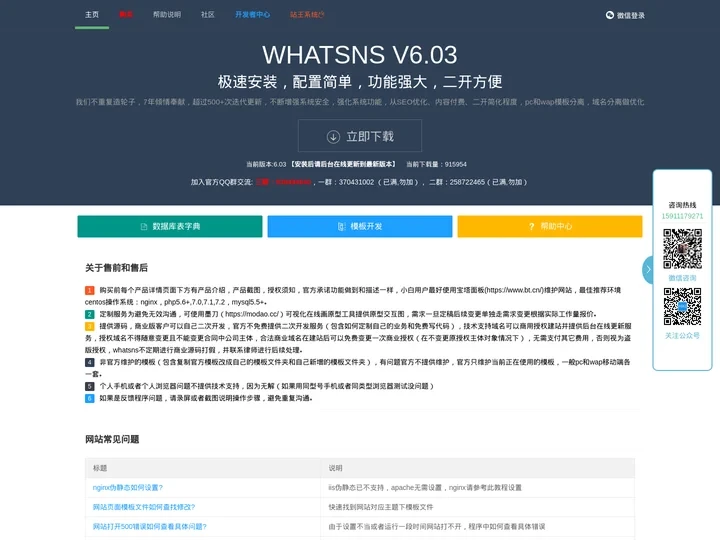
Task: Click the hotline number 15911179271
Action: pos(682,216)
